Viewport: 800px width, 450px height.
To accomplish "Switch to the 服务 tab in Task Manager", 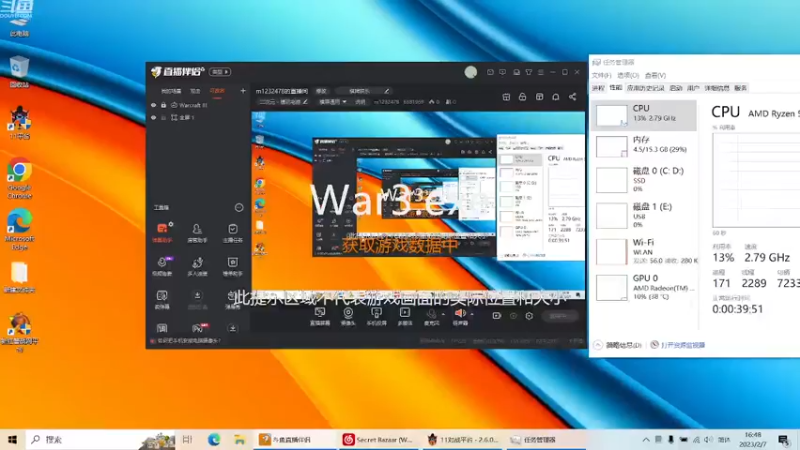I will (740, 88).
